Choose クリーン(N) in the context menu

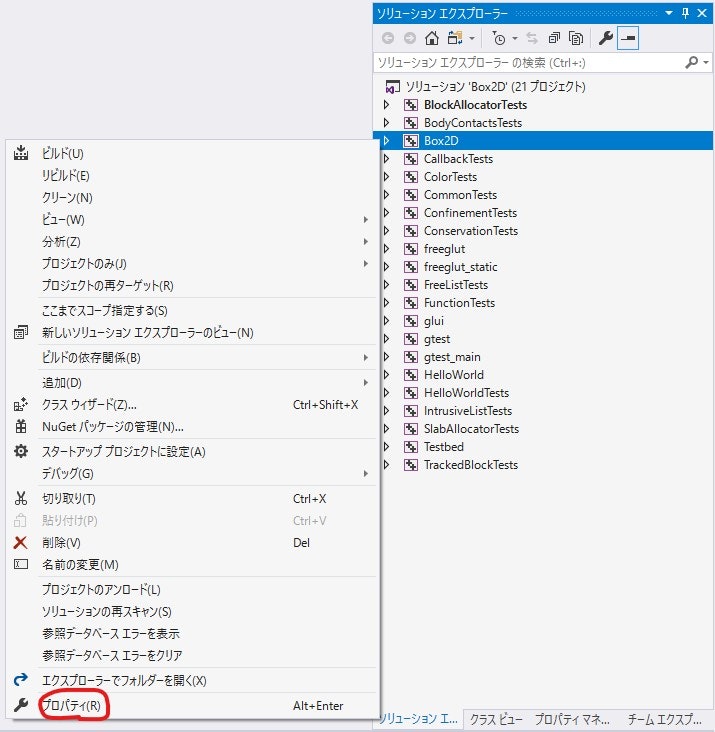pyautogui.click(x=191, y=197)
